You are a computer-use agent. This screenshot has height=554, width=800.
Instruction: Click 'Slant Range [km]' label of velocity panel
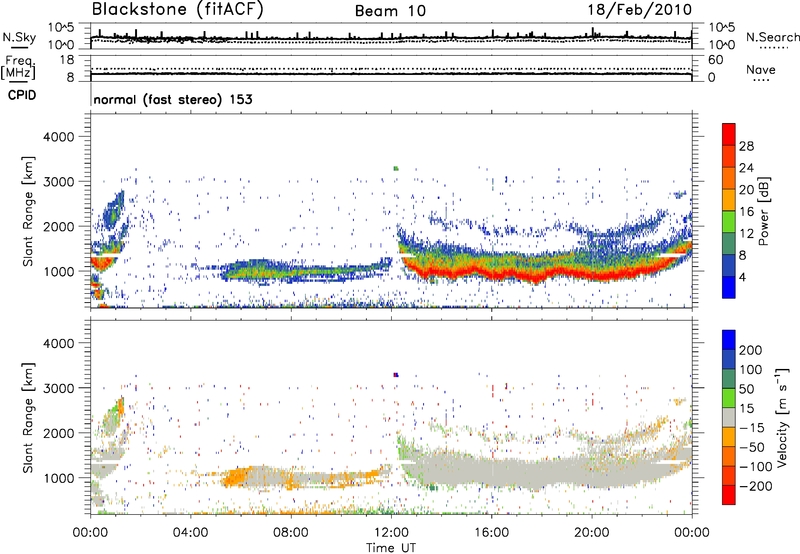[28, 418]
